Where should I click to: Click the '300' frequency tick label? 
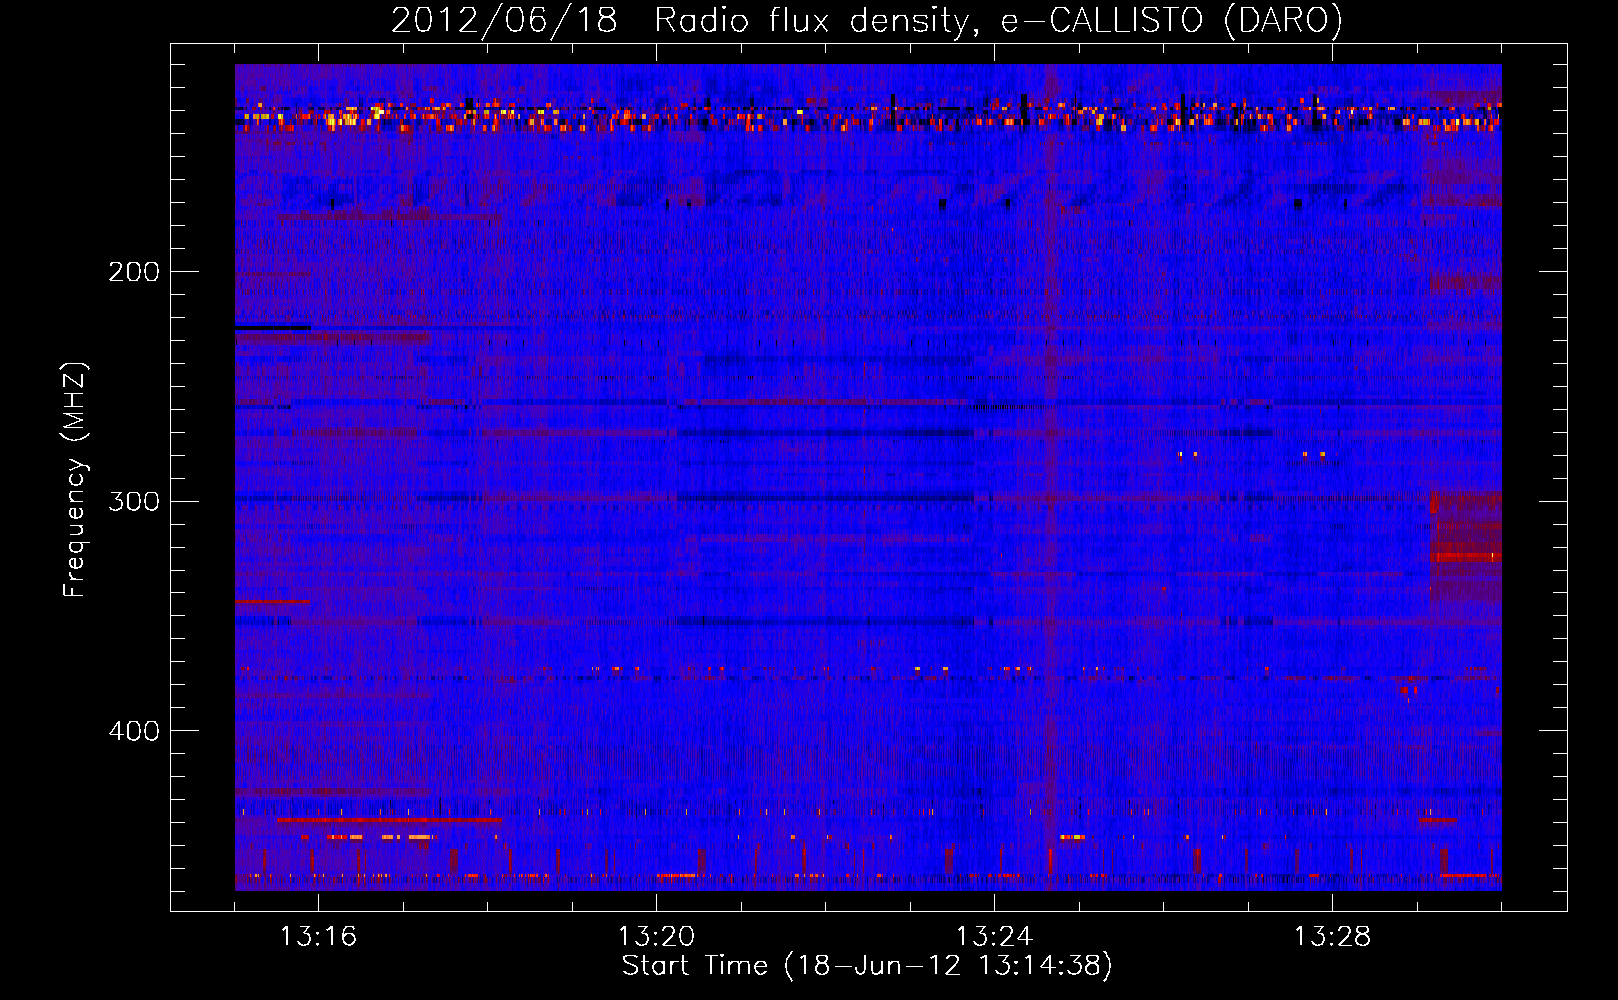pos(134,501)
